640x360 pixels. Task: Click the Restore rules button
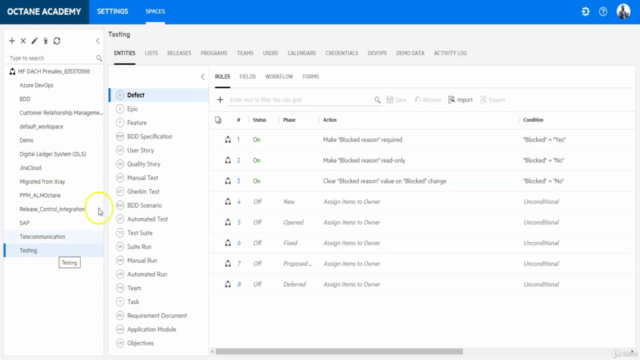[428, 100]
